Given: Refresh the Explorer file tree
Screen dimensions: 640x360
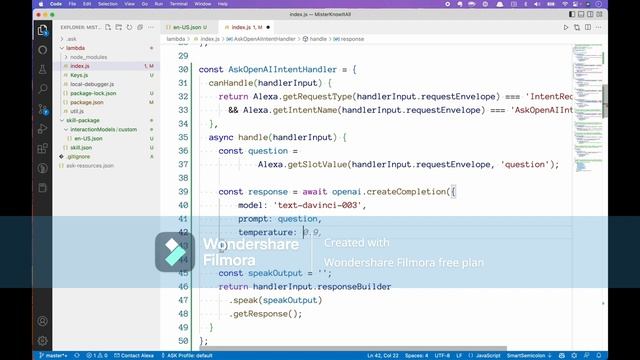Looking at the screenshot, I should click(x=129, y=27).
